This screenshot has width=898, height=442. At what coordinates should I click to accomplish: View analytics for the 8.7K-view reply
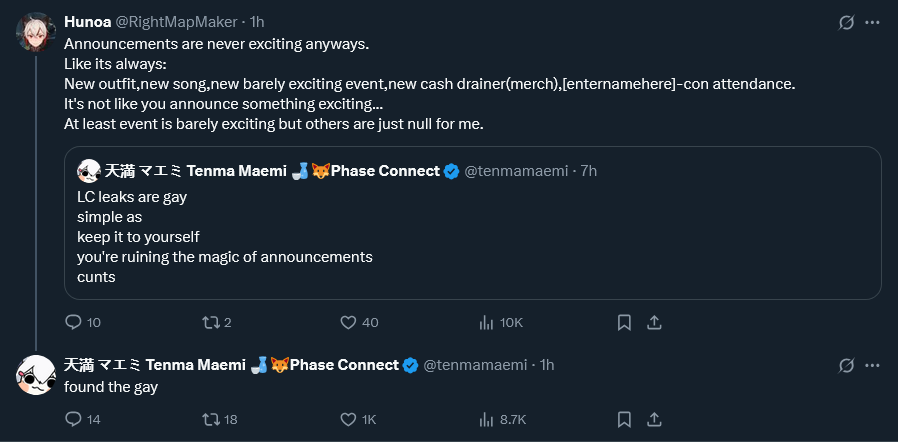pos(488,419)
